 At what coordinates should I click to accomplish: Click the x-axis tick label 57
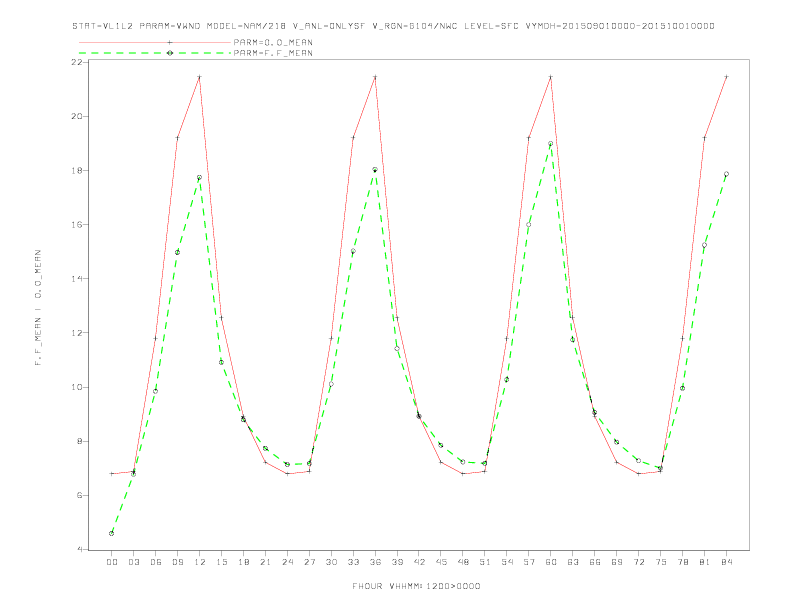pos(529,562)
